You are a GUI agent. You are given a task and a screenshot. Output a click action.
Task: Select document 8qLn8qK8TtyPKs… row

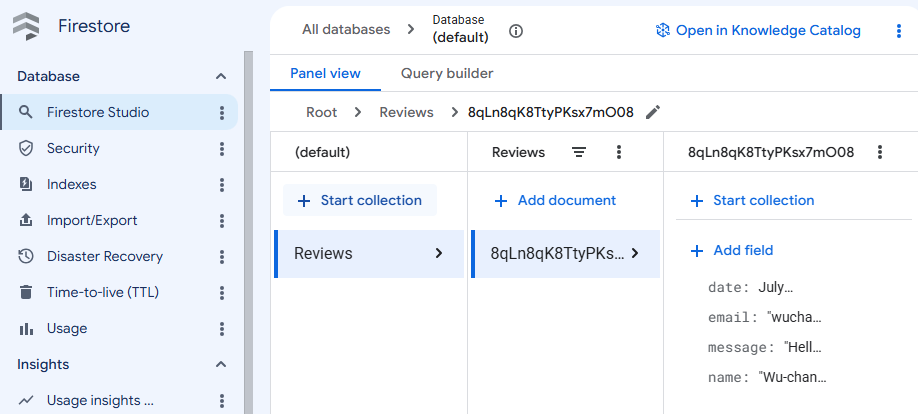(x=566, y=254)
